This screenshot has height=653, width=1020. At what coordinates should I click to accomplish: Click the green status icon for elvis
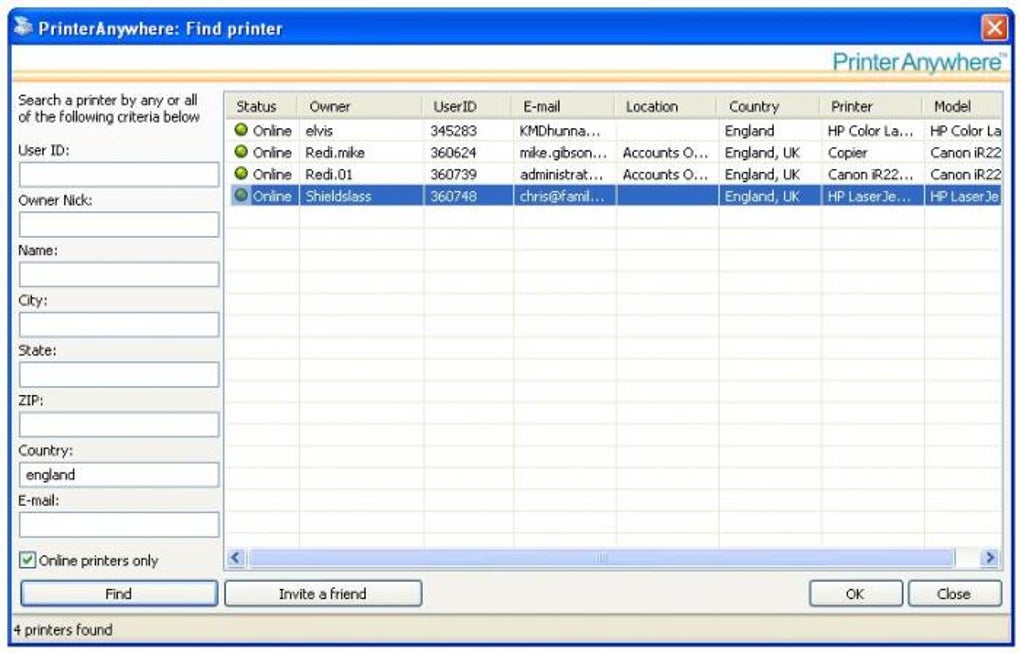pyautogui.click(x=241, y=129)
